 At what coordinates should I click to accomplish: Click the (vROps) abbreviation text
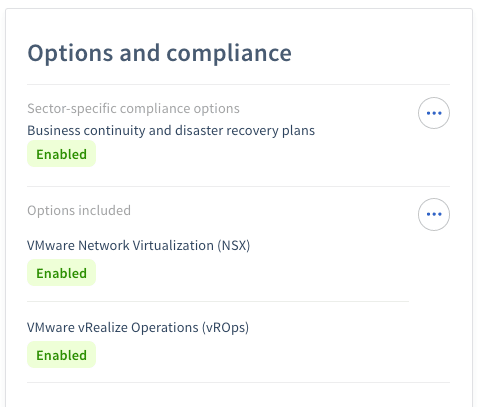(x=225, y=328)
